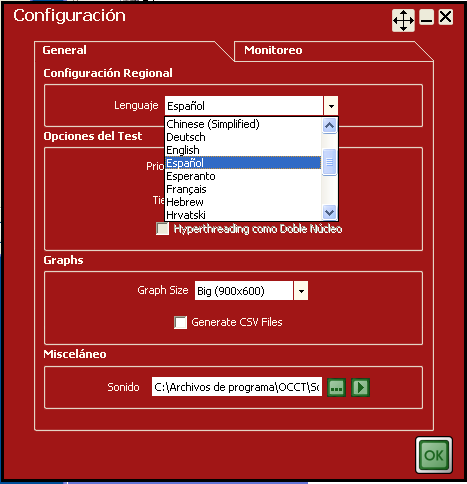Open the Graph Size dropdown
This screenshot has width=467, height=484.
click(301, 291)
